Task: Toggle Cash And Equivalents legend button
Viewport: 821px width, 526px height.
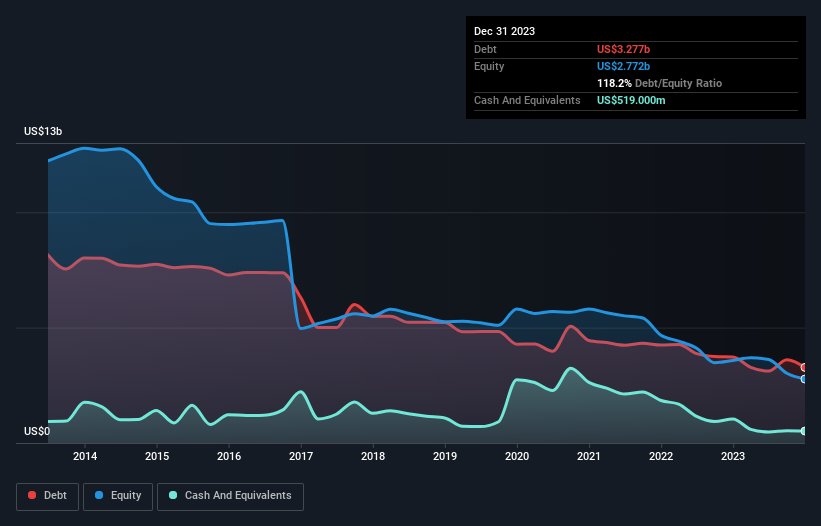Action: pos(230,496)
